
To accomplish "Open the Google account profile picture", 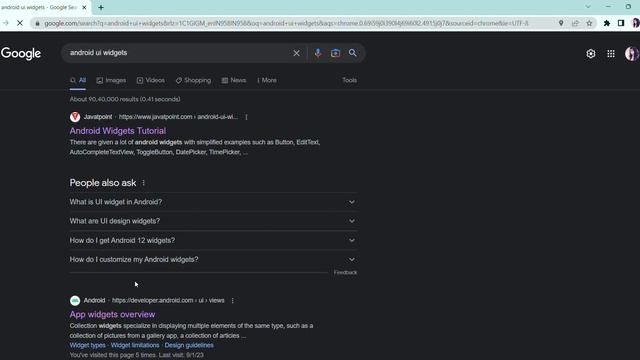I will (632, 53).
